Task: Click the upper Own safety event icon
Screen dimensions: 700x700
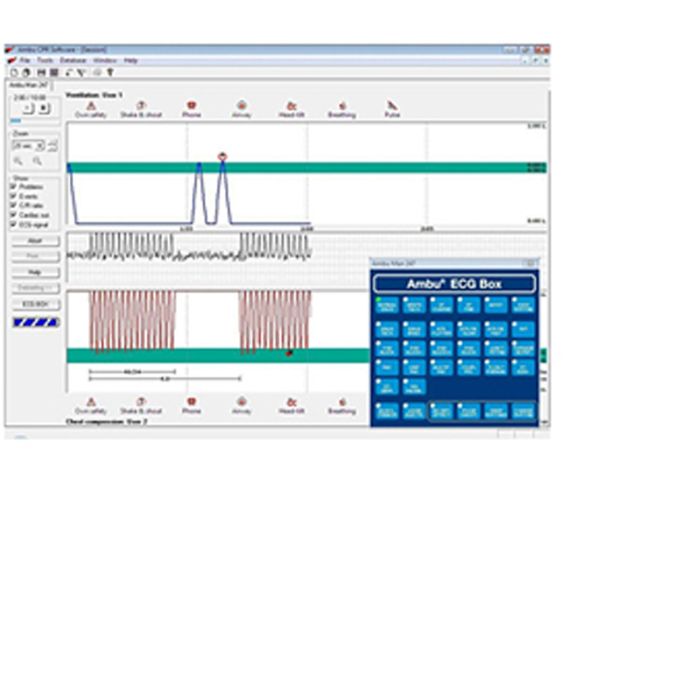Action: (x=91, y=106)
